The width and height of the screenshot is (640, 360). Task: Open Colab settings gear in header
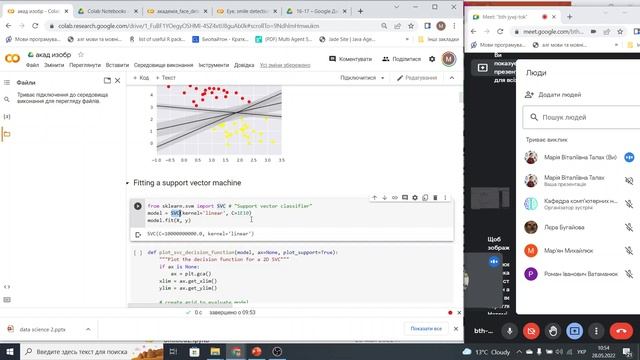point(432,59)
